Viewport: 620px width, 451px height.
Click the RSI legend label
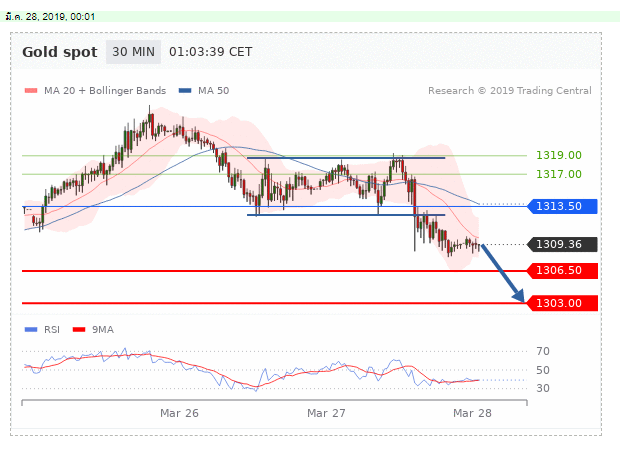click(52, 329)
